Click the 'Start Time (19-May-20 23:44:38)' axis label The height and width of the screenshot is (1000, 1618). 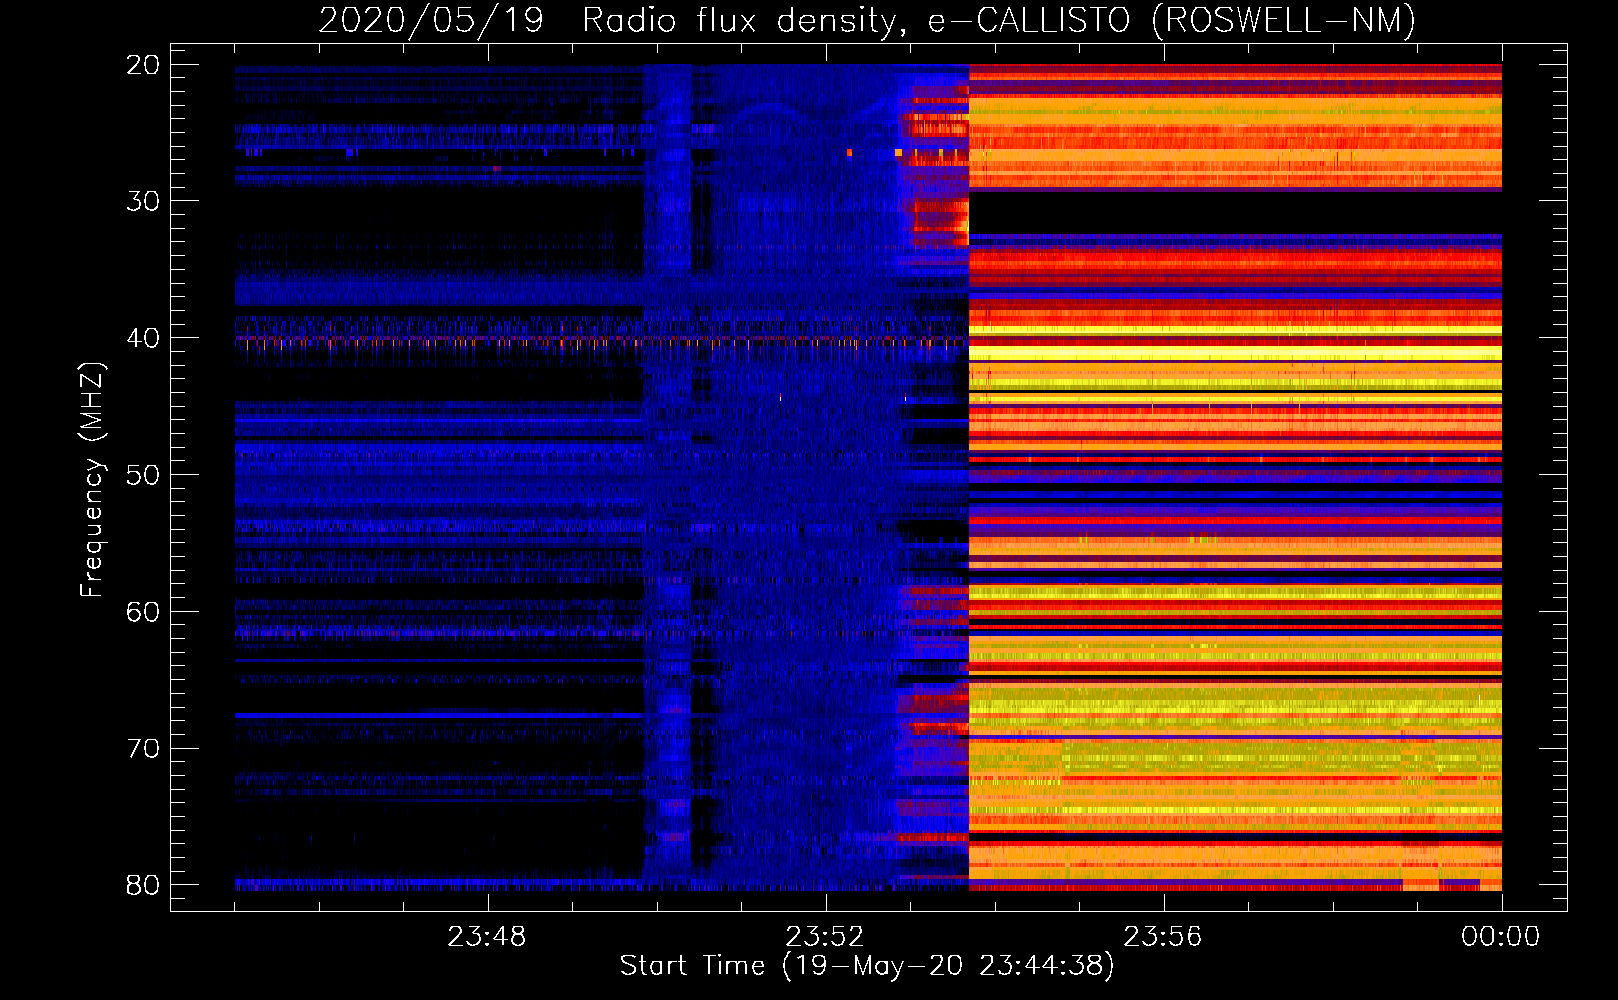click(866, 966)
